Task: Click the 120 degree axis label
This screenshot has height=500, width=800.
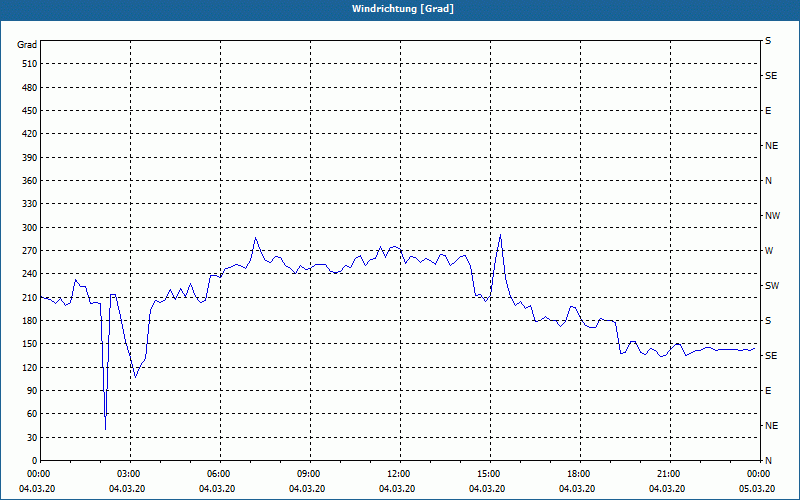Action: 30,367
